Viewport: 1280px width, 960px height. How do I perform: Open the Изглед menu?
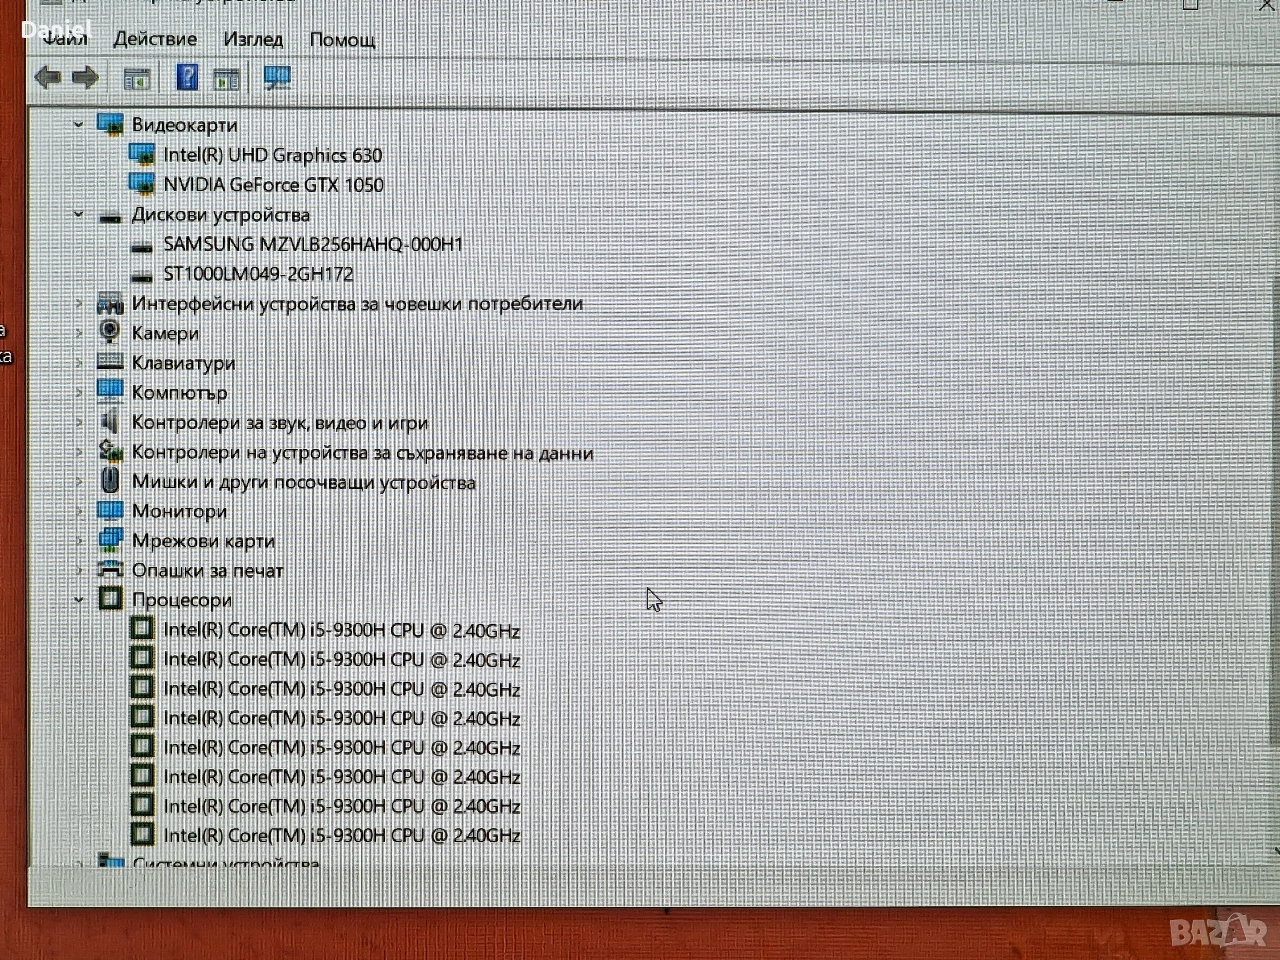coord(253,39)
